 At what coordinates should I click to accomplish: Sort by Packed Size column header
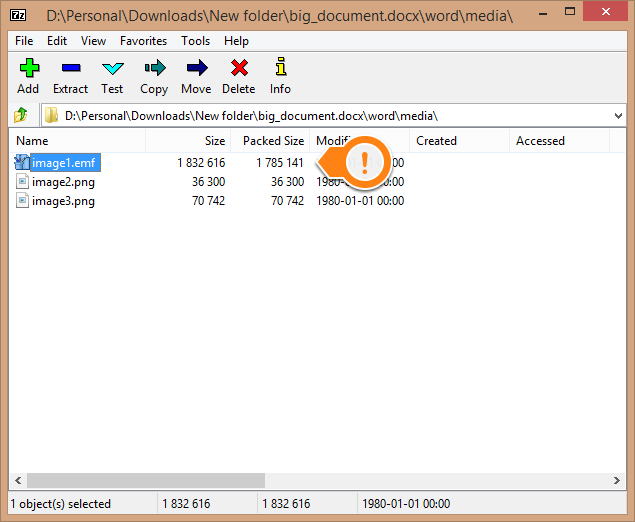[273, 141]
